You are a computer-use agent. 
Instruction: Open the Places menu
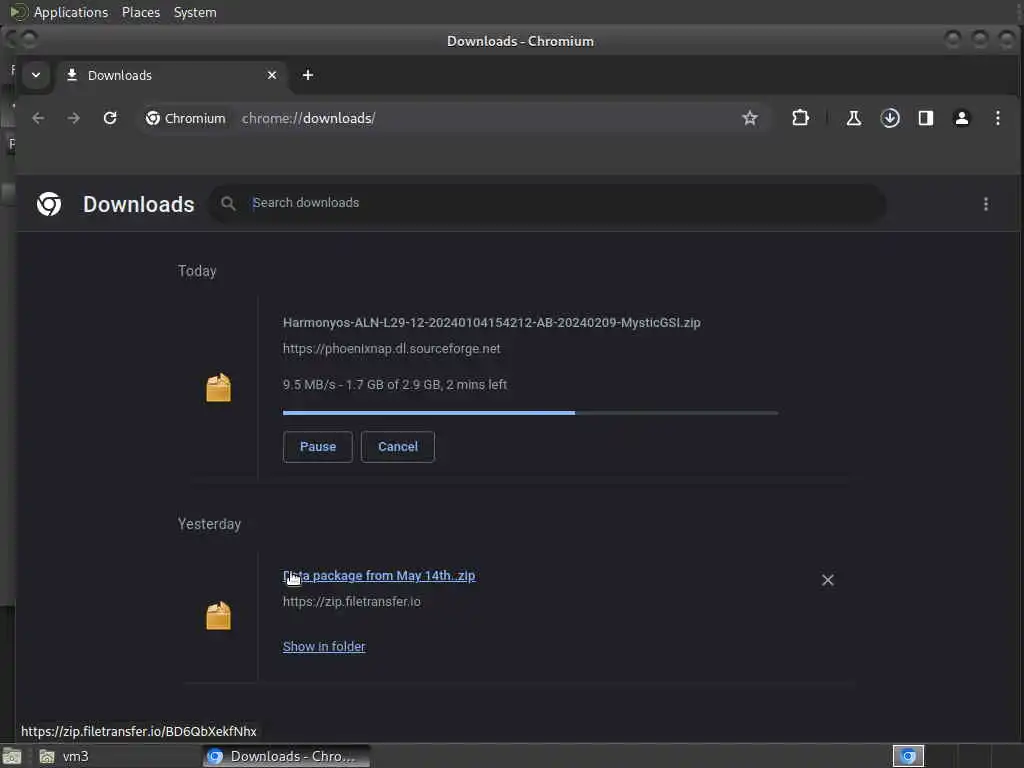coord(141,12)
